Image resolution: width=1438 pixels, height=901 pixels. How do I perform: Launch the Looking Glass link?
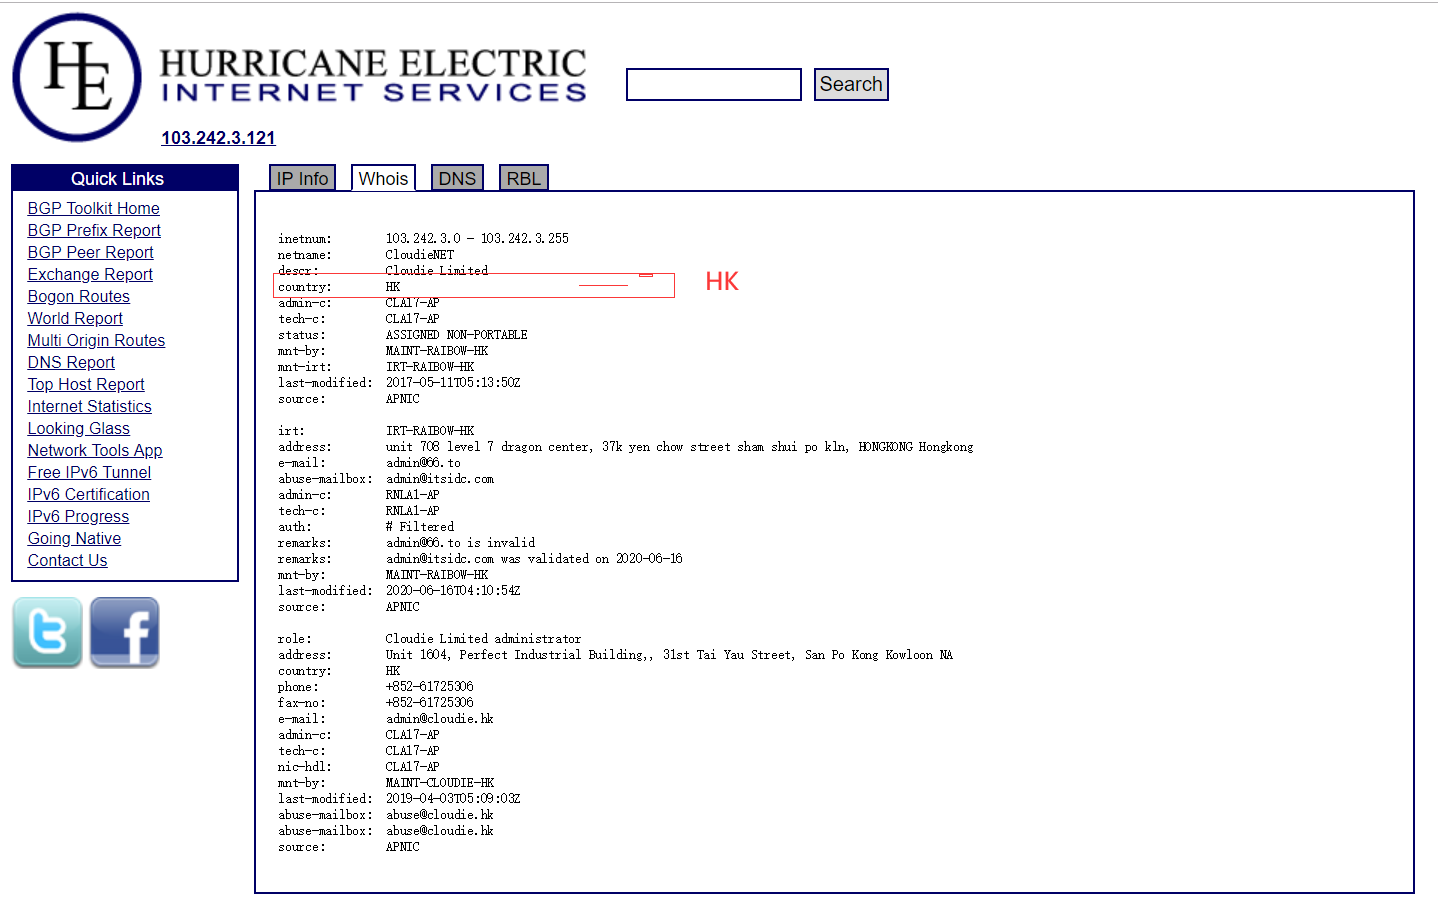point(78,428)
